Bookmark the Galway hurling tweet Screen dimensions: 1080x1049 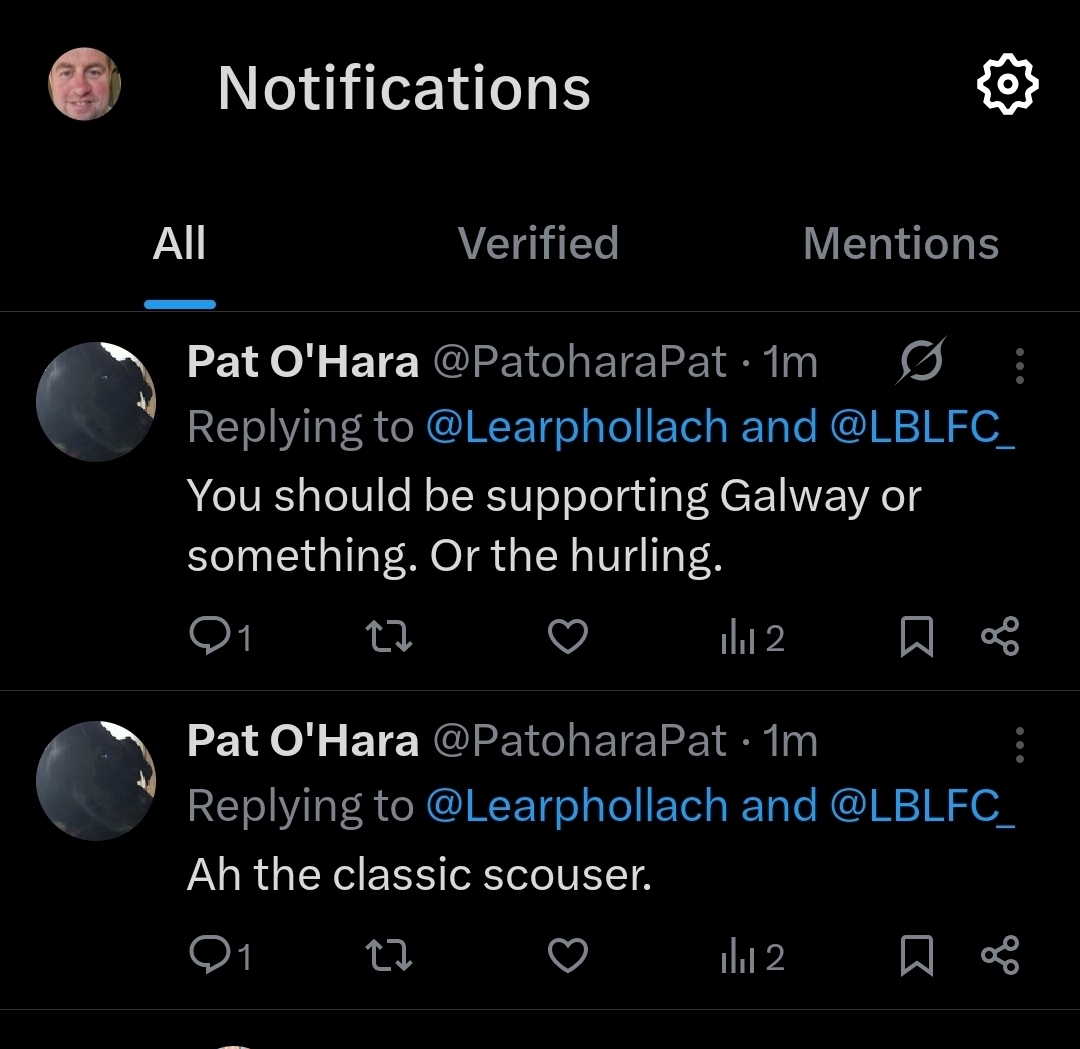917,637
